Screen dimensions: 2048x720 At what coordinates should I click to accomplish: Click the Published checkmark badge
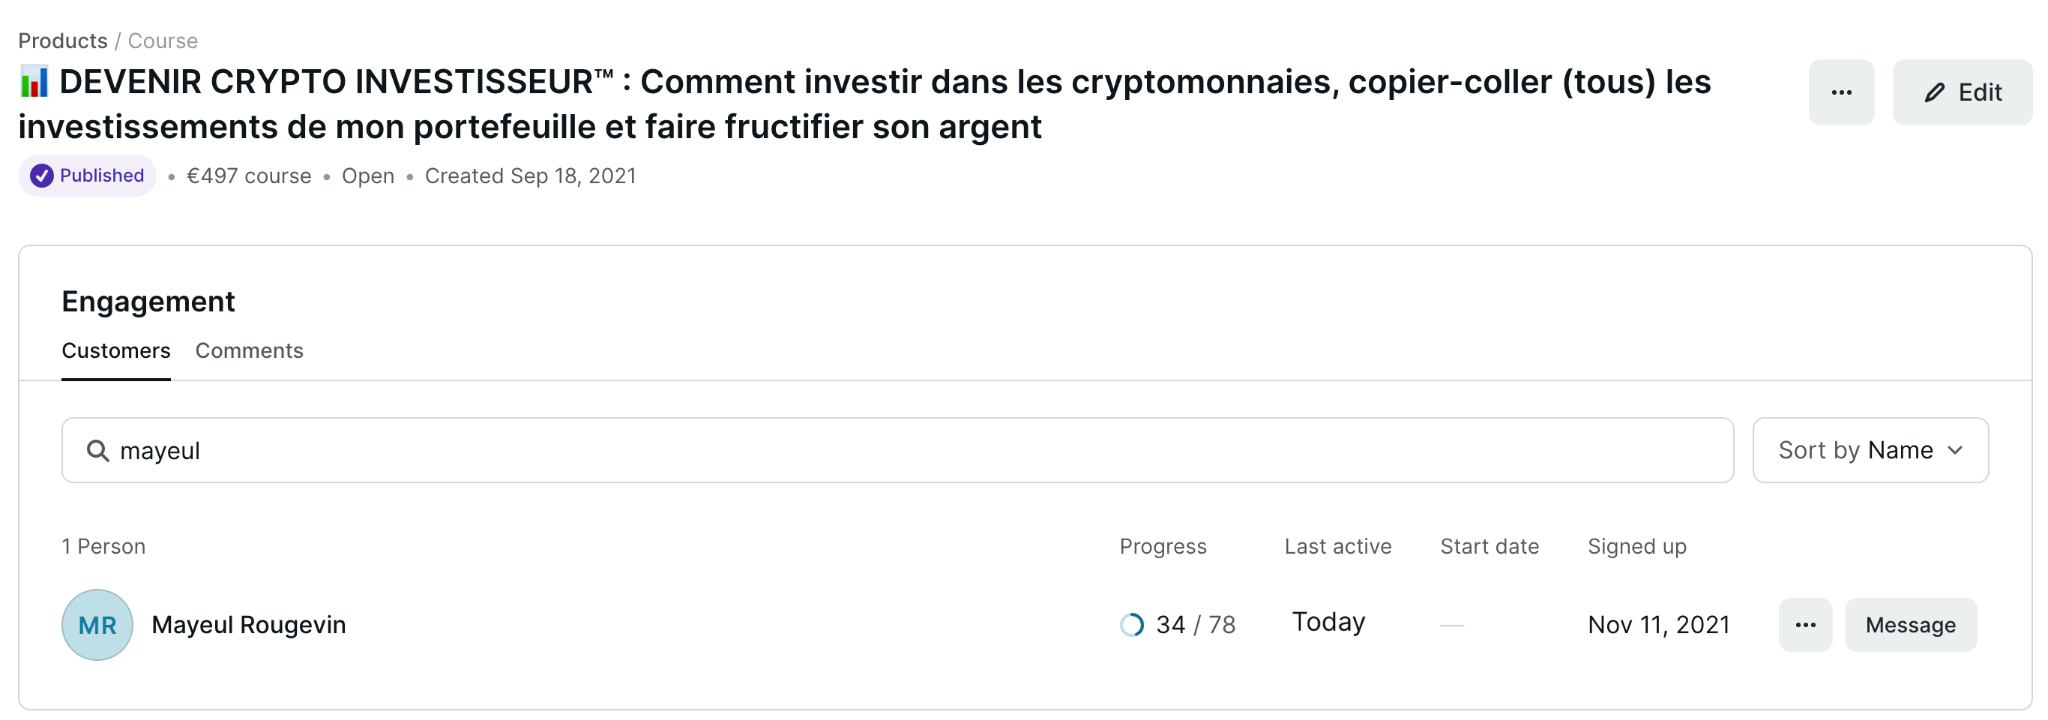point(87,176)
